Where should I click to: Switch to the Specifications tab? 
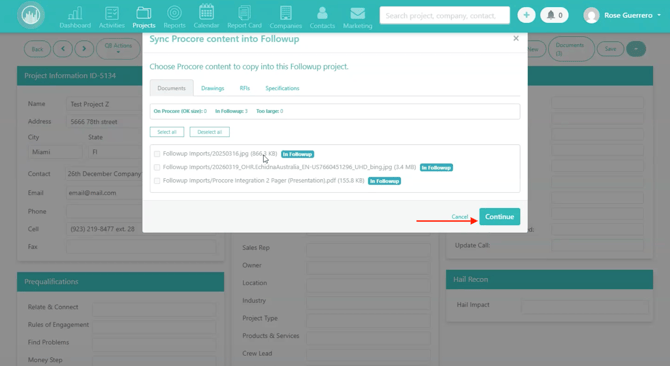(x=282, y=88)
